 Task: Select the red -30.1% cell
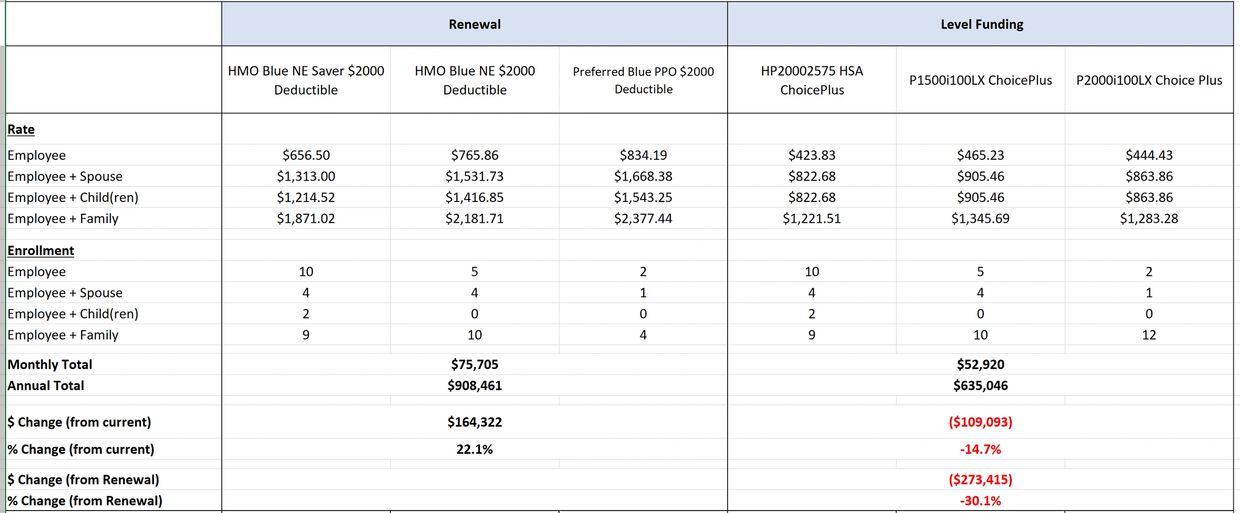tap(980, 501)
